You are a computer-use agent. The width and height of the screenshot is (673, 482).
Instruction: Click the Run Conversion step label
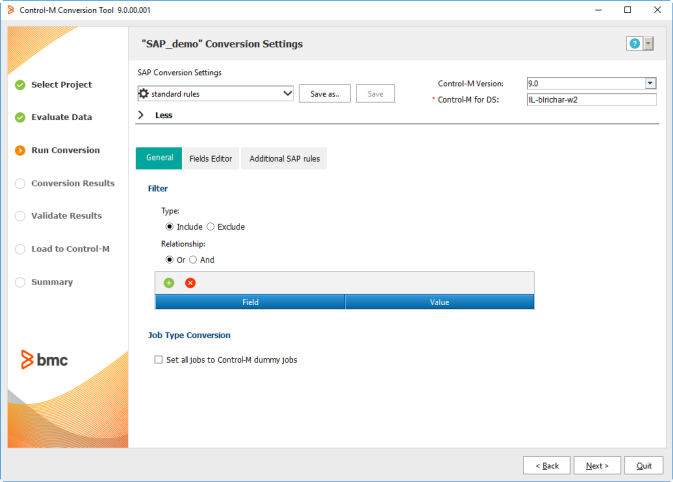[x=65, y=150]
